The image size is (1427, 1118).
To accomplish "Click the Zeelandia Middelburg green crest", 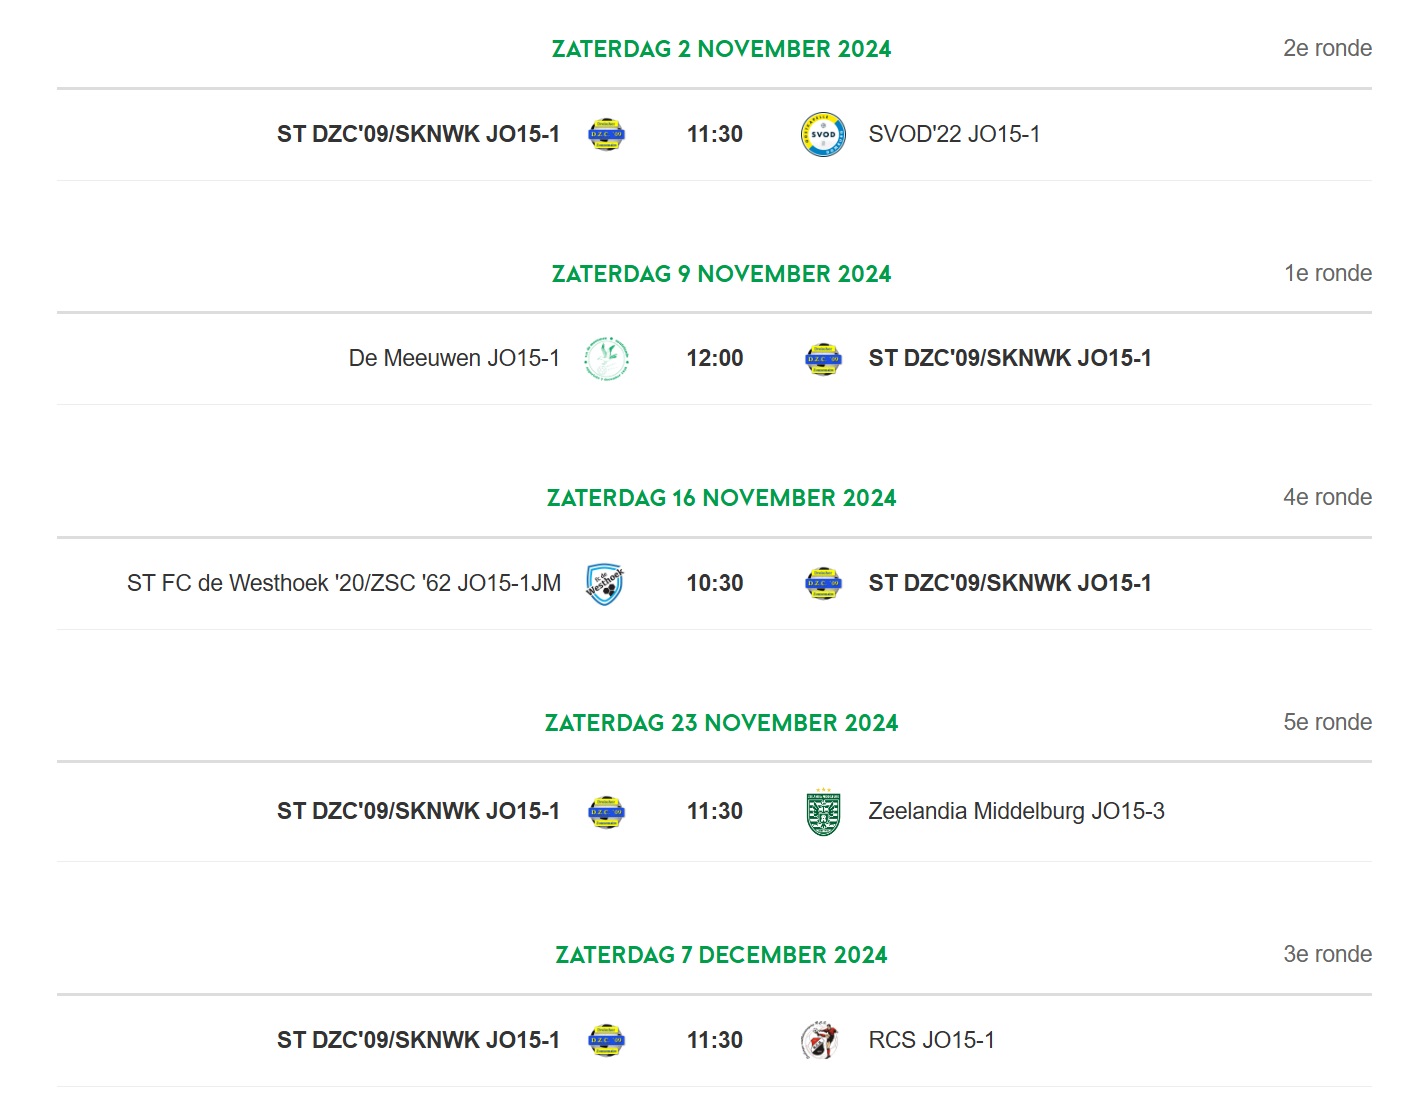I will point(823,812).
